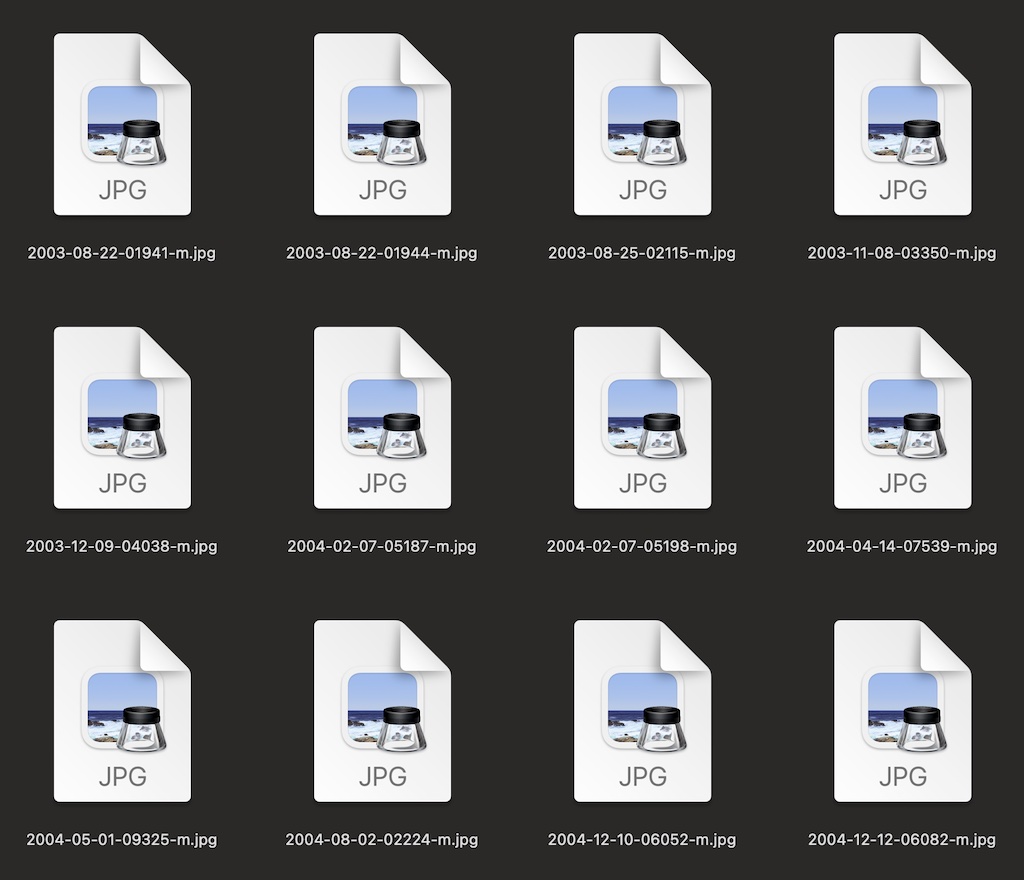Click the filename text 2004-02-07-05198-m.jpg

coord(642,546)
